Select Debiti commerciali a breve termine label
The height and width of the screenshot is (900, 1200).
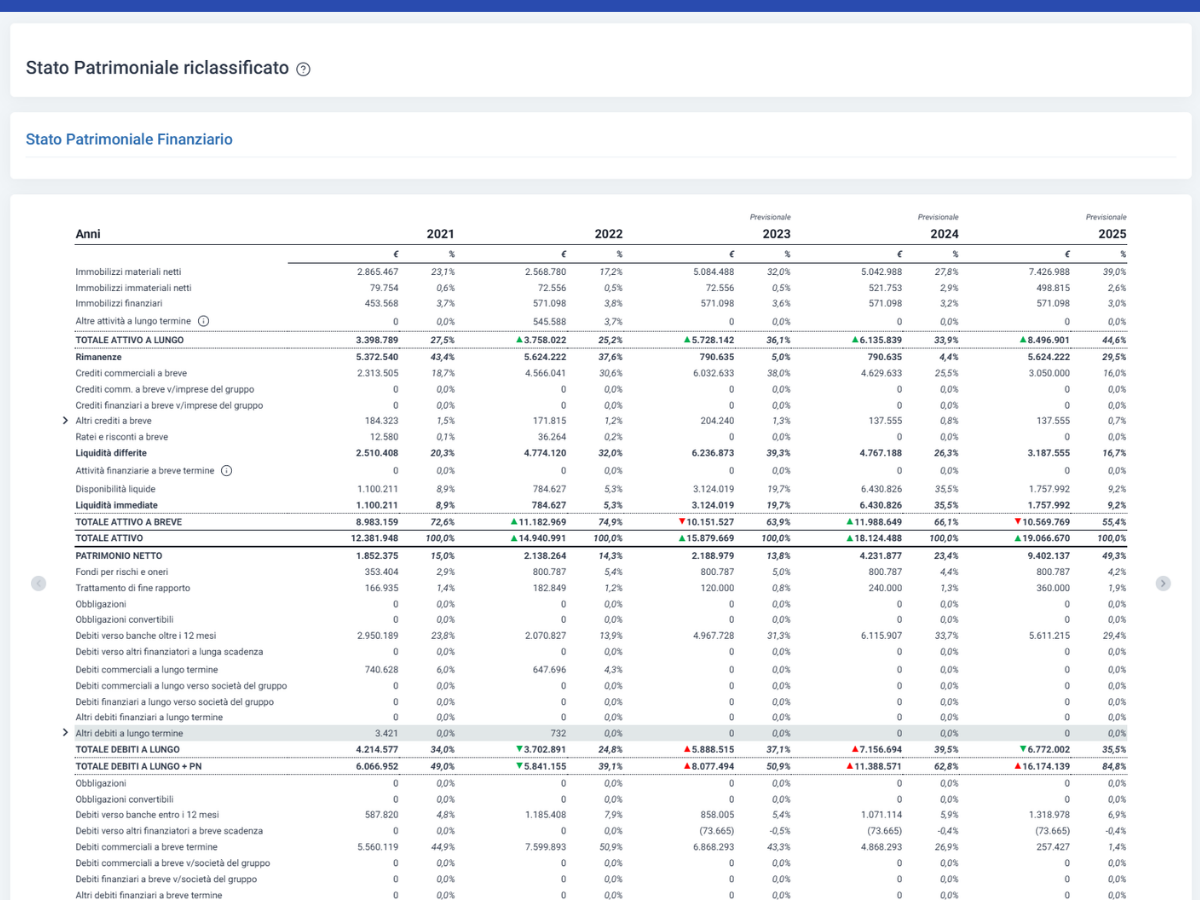point(146,846)
